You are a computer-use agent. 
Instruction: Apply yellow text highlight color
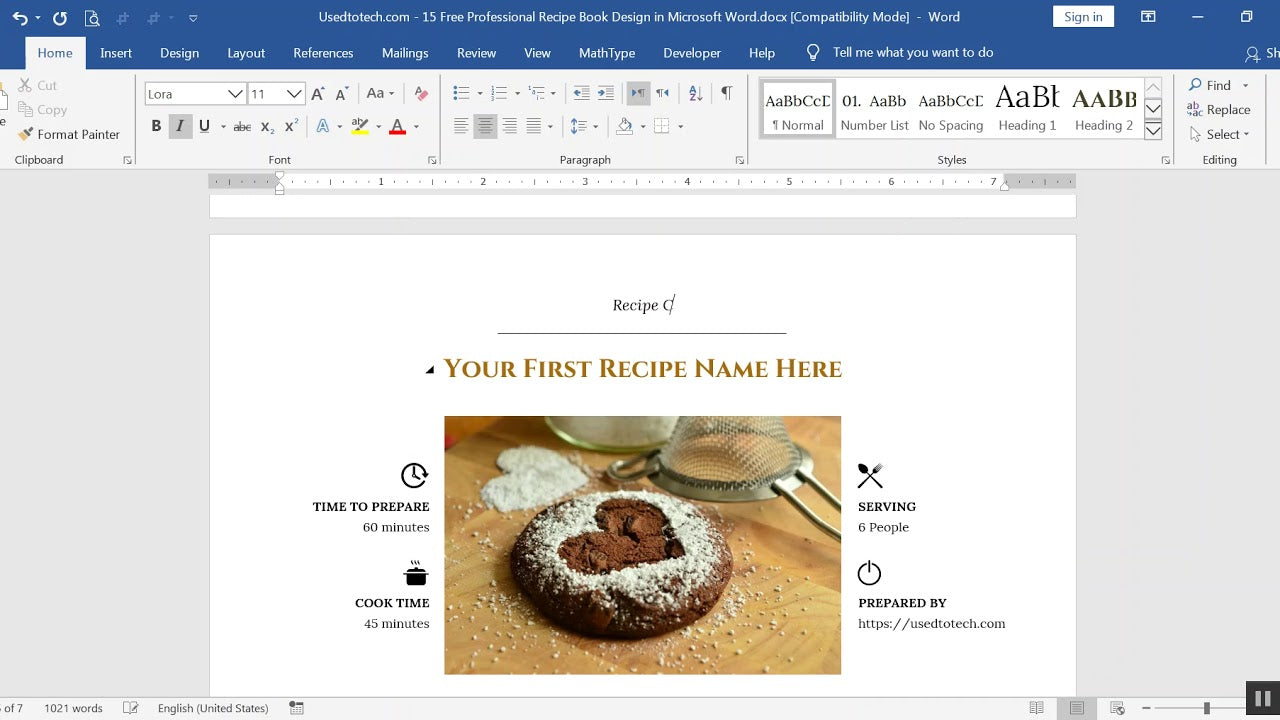coord(360,127)
